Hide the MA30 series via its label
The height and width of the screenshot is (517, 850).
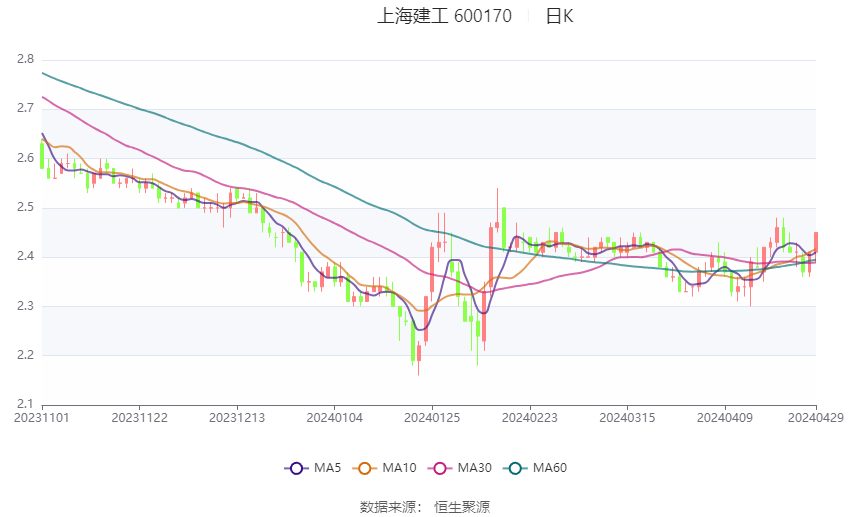(x=474, y=468)
